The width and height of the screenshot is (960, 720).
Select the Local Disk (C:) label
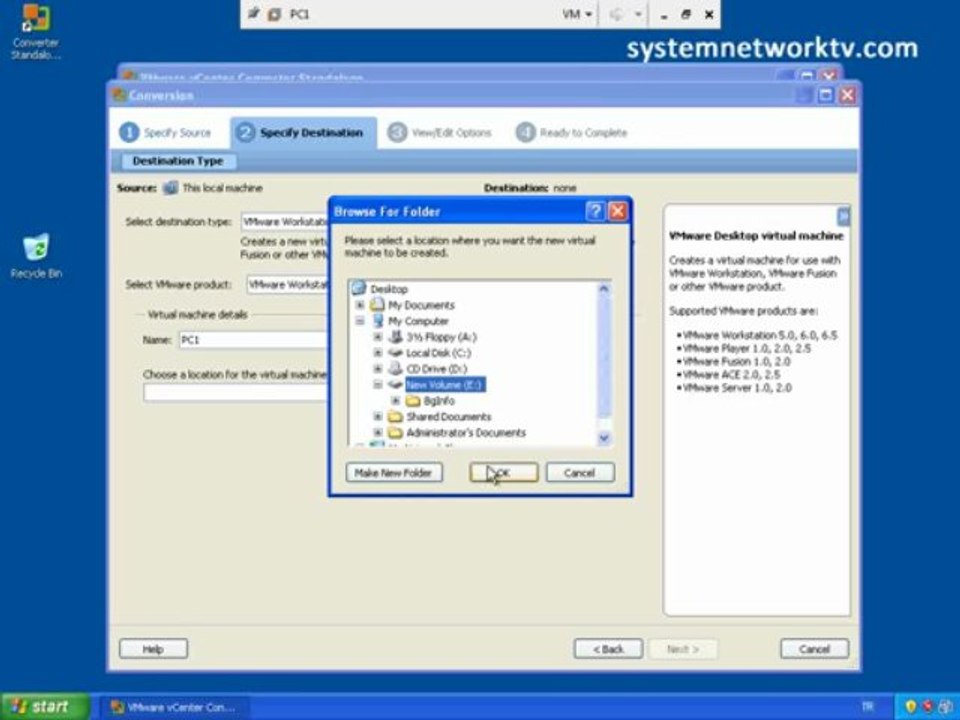(438, 353)
